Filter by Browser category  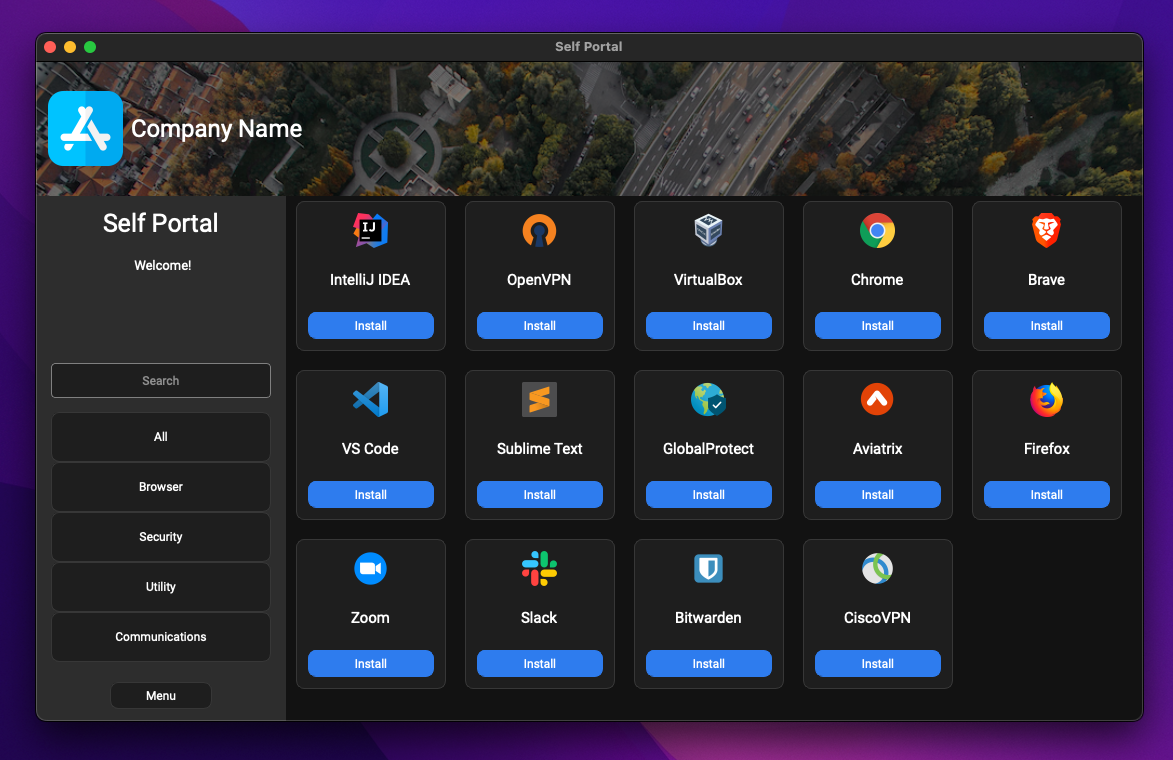(161, 487)
